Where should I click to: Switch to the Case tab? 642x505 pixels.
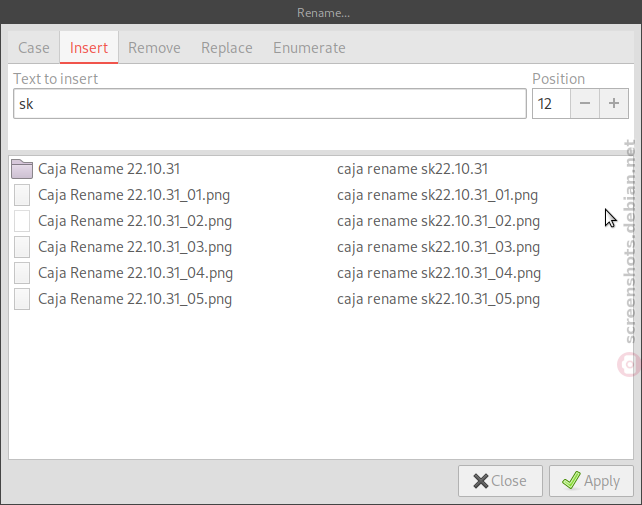tap(34, 48)
